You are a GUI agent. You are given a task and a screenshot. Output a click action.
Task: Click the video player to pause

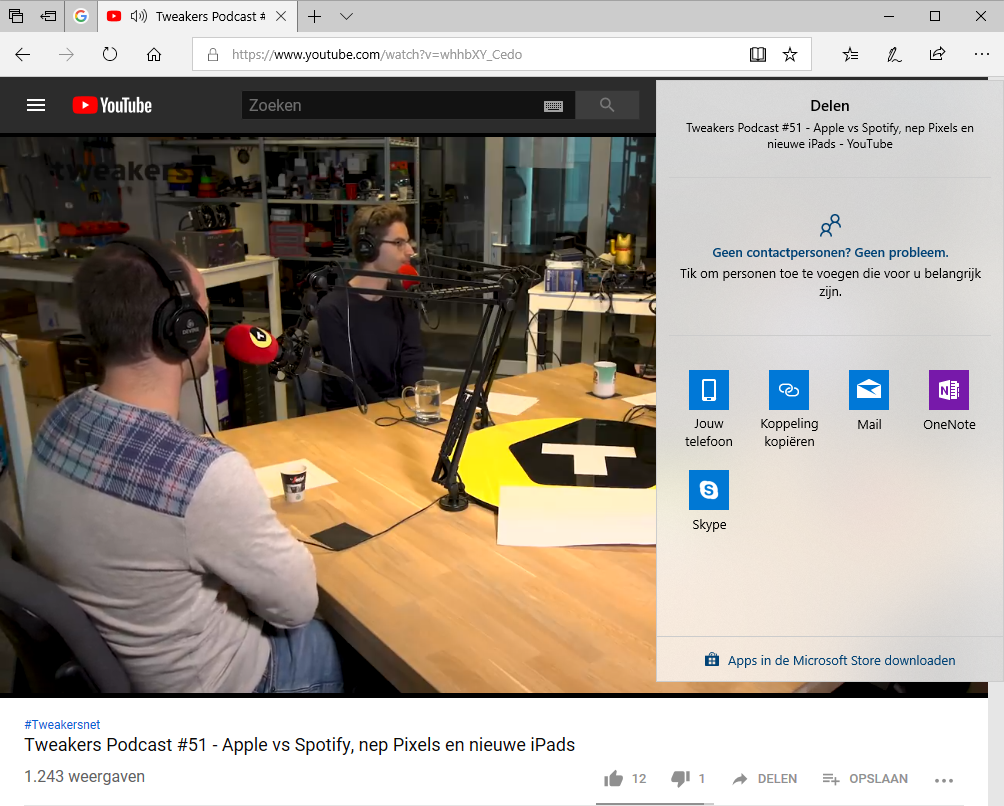[328, 414]
